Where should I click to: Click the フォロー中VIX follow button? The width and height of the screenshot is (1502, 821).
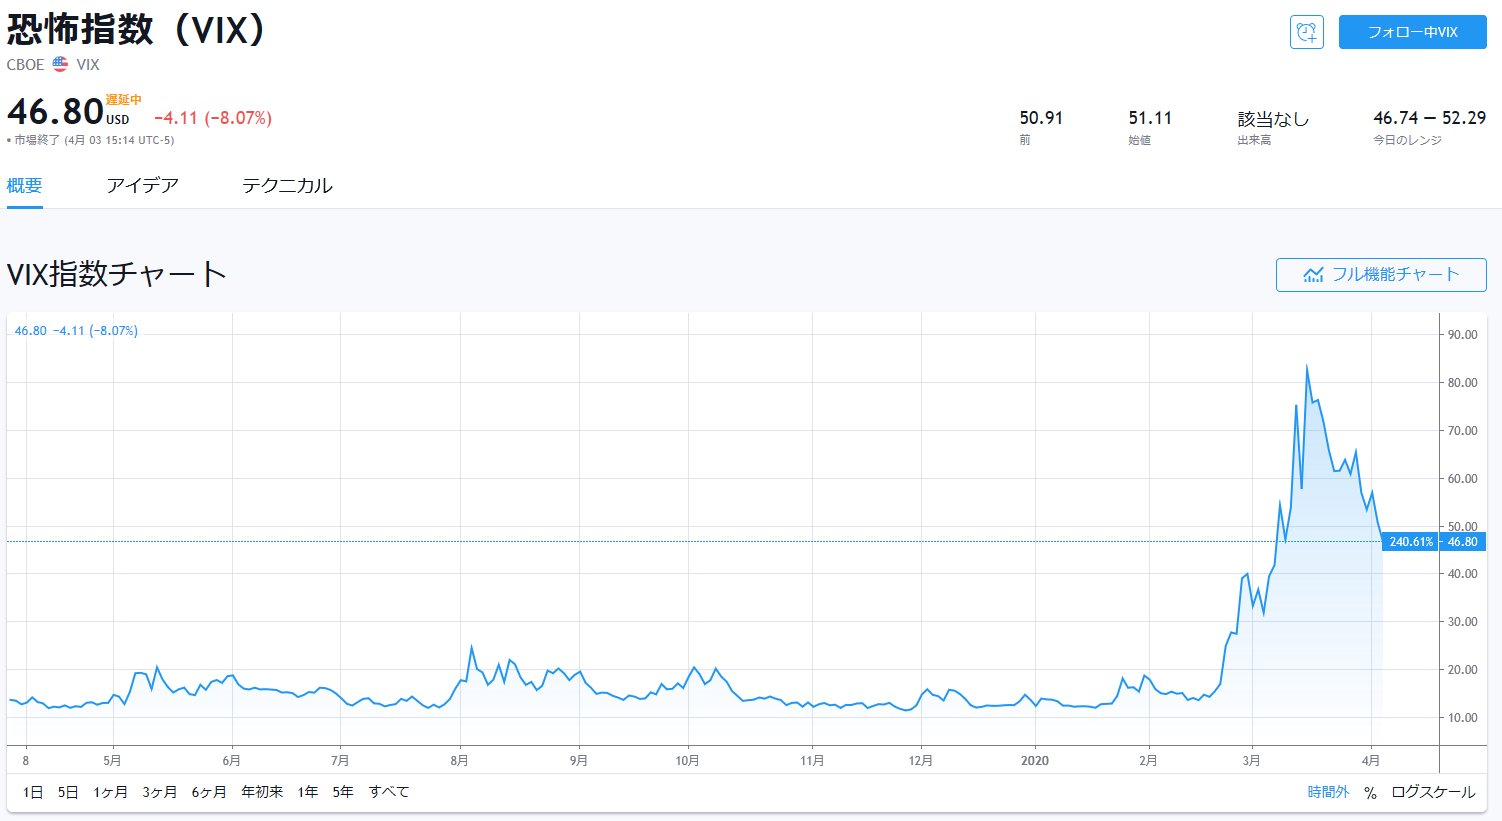pos(1412,32)
